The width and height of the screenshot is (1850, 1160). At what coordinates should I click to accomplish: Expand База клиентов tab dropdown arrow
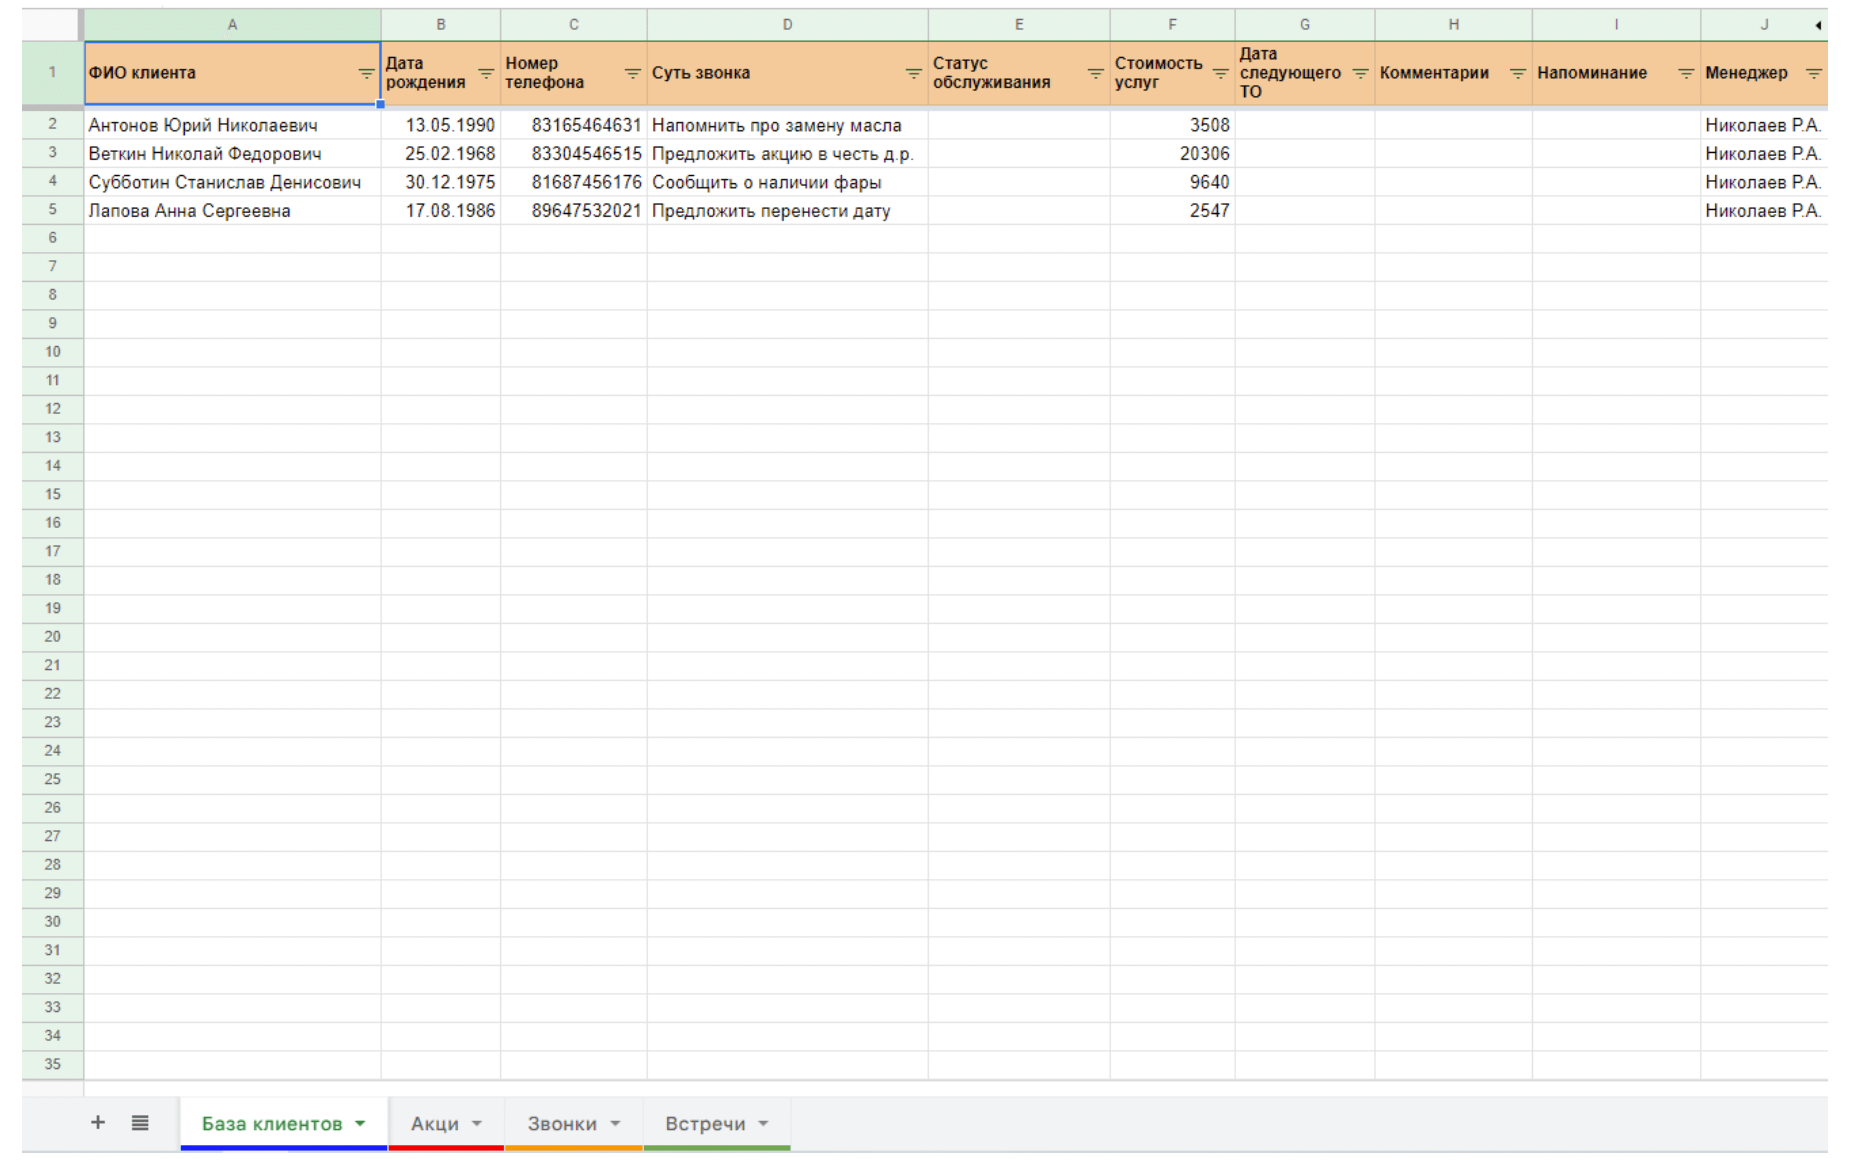(x=360, y=1123)
